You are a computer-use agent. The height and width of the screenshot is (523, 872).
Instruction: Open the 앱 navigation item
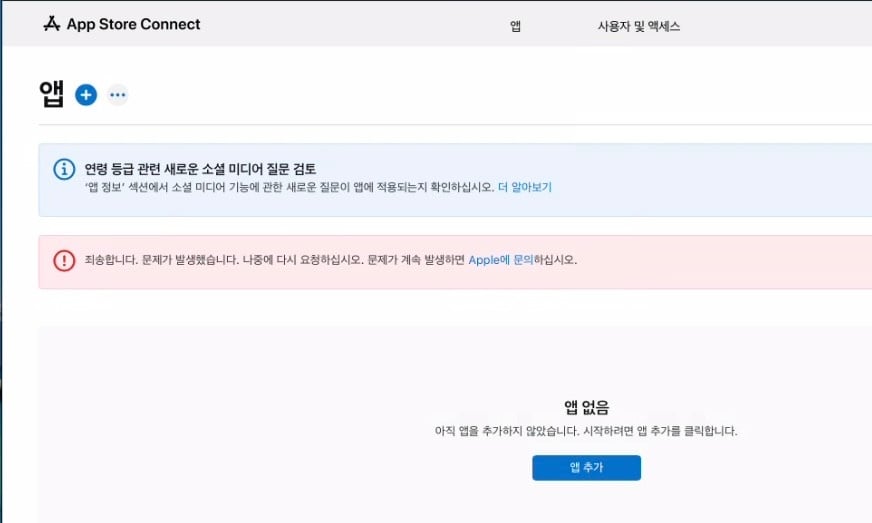coord(516,26)
